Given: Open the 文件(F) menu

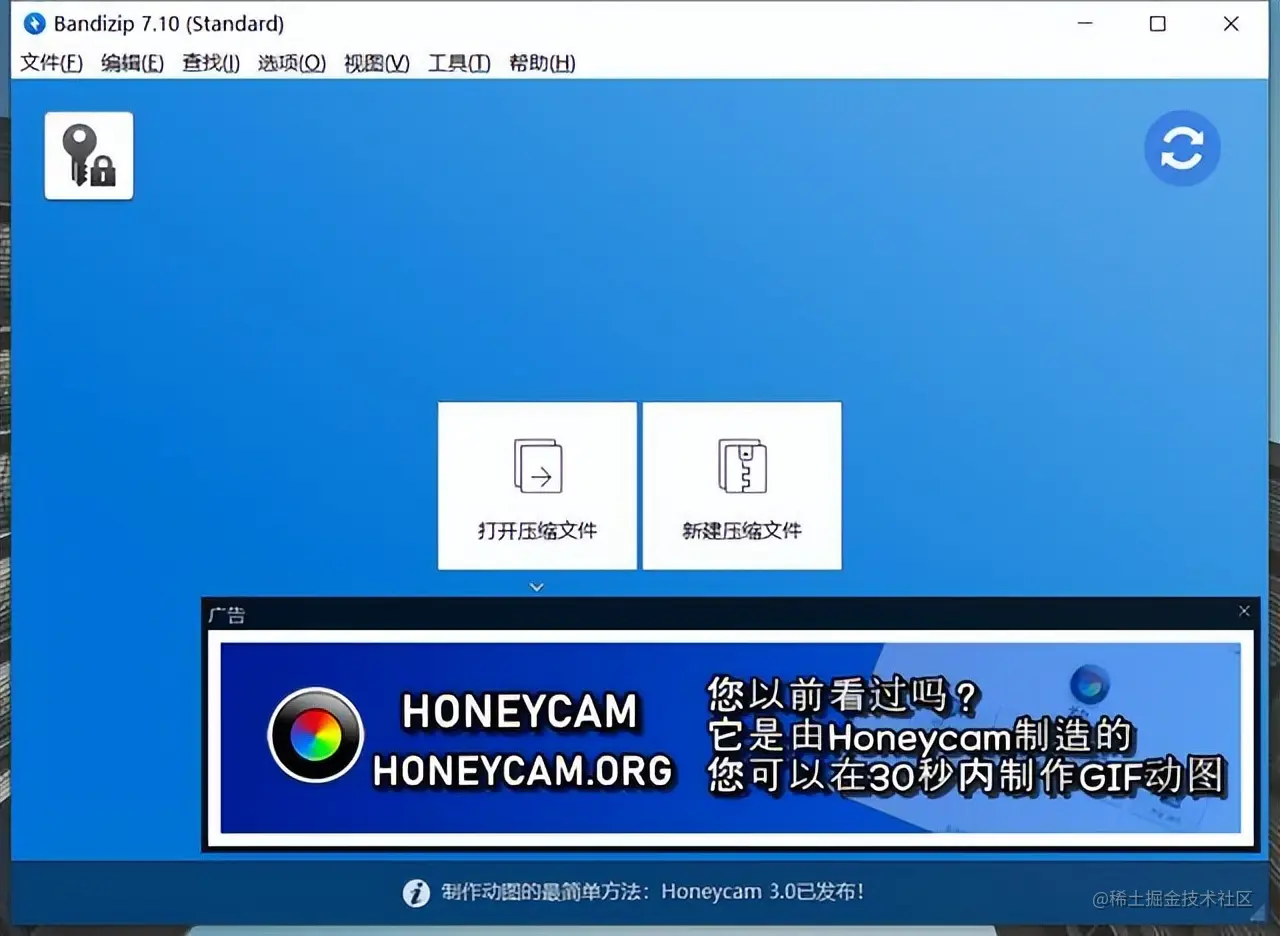Looking at the screenshot, I should point(52,63).
